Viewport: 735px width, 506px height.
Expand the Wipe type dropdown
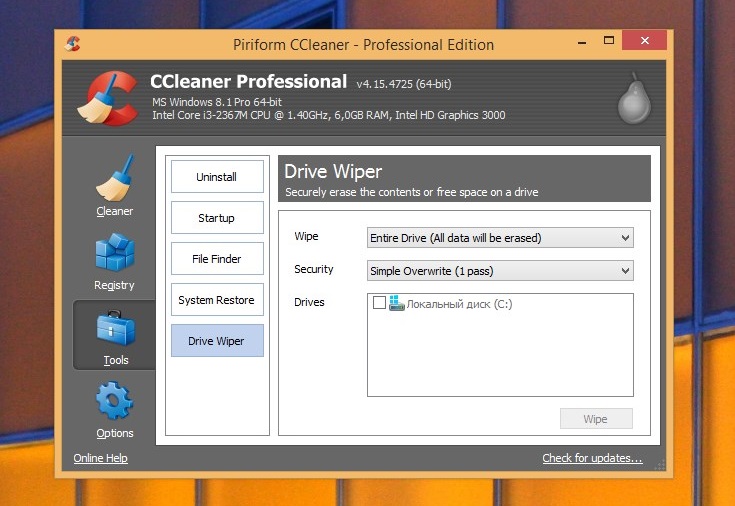500,237
